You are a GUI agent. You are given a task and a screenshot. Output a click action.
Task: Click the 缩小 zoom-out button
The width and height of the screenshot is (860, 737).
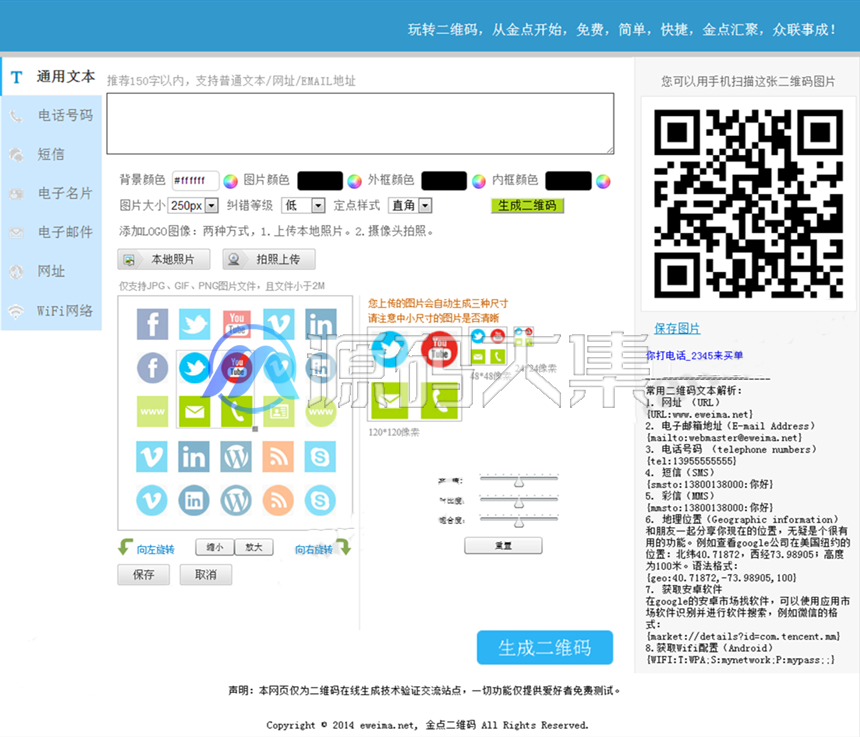(x=214, y=547)
